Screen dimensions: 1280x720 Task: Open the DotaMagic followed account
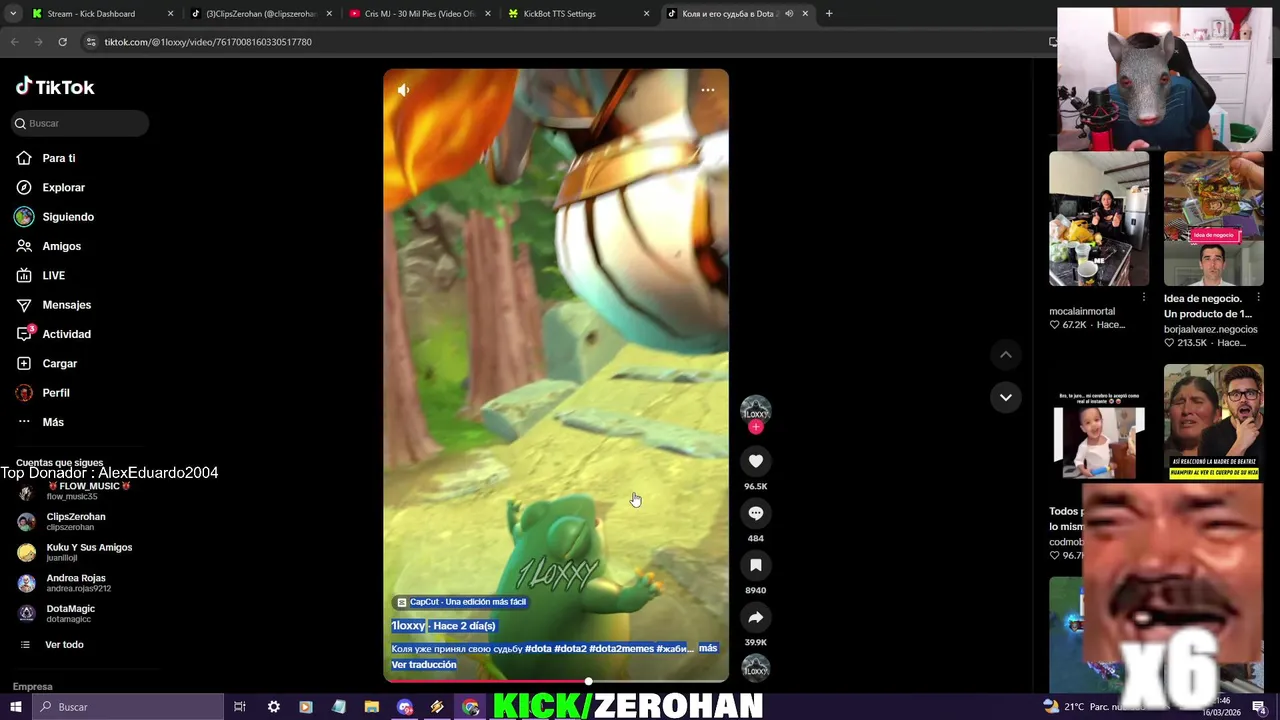[x=58, y=613]
